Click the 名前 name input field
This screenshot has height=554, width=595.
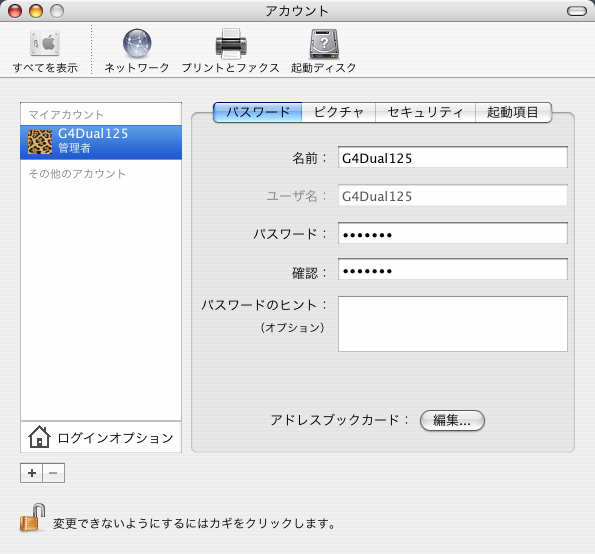[453, 157]
